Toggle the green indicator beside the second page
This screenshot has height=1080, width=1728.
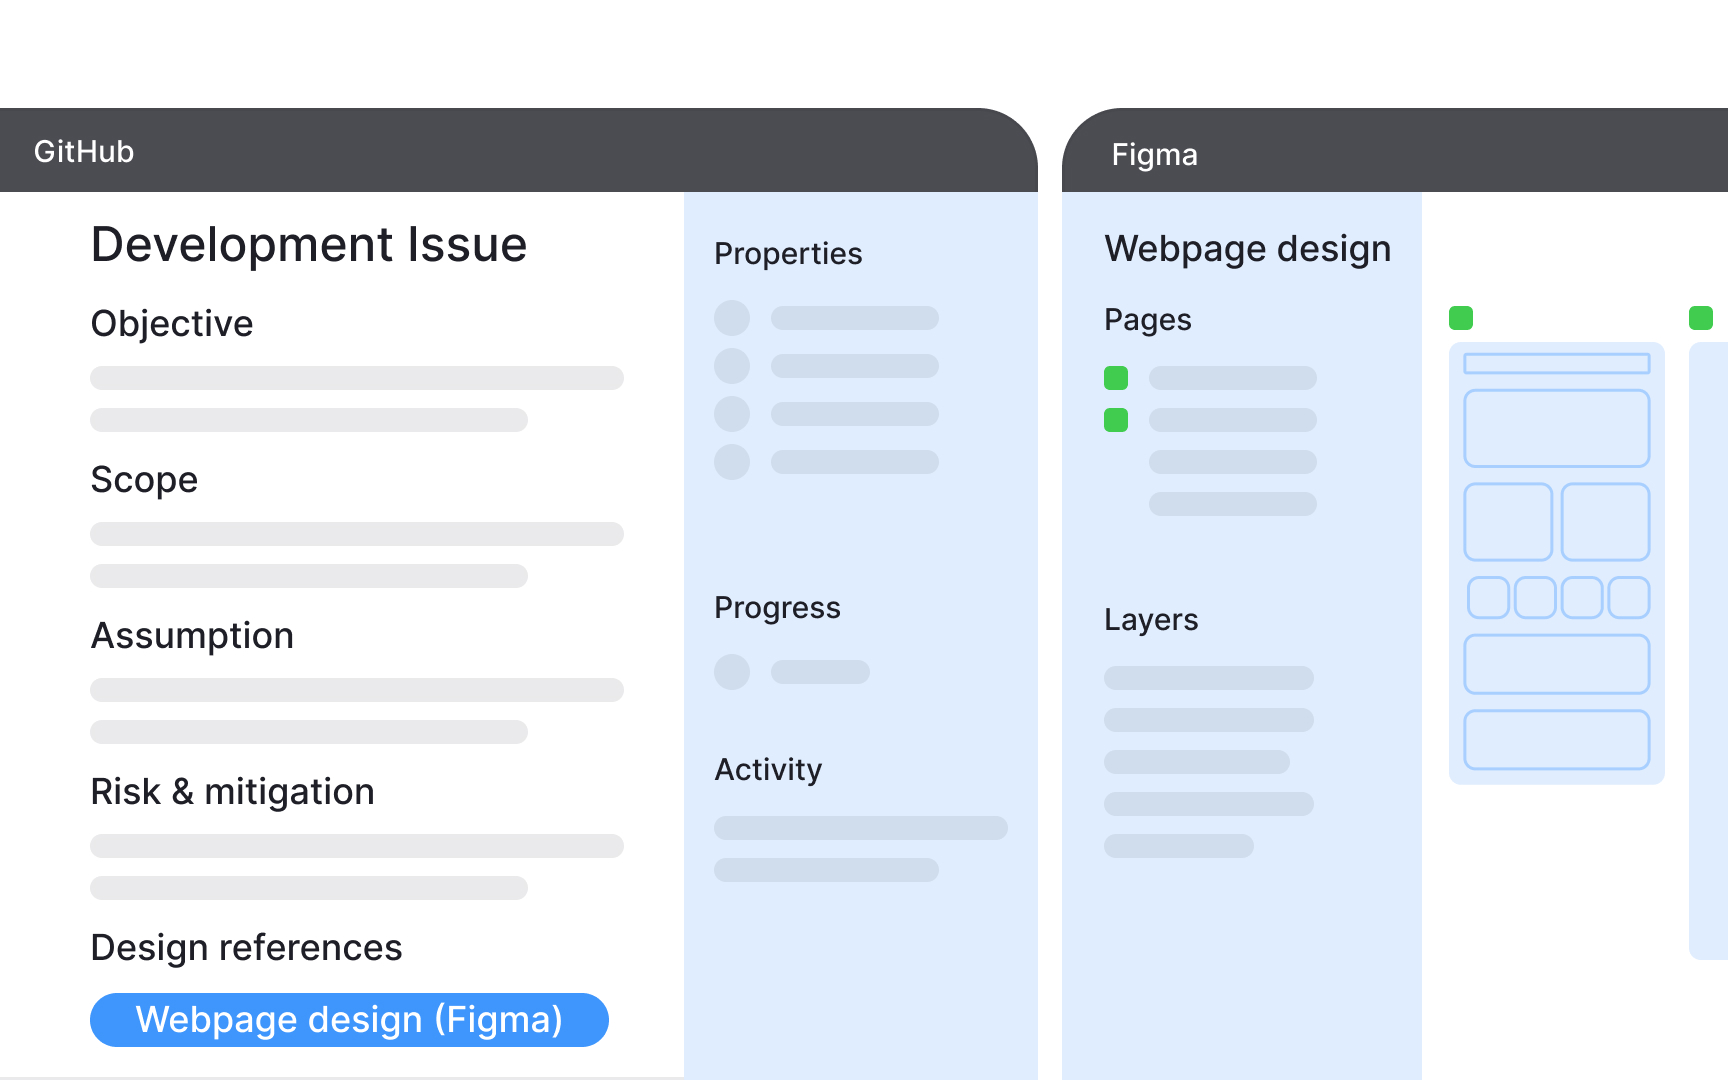(1116, 420)
